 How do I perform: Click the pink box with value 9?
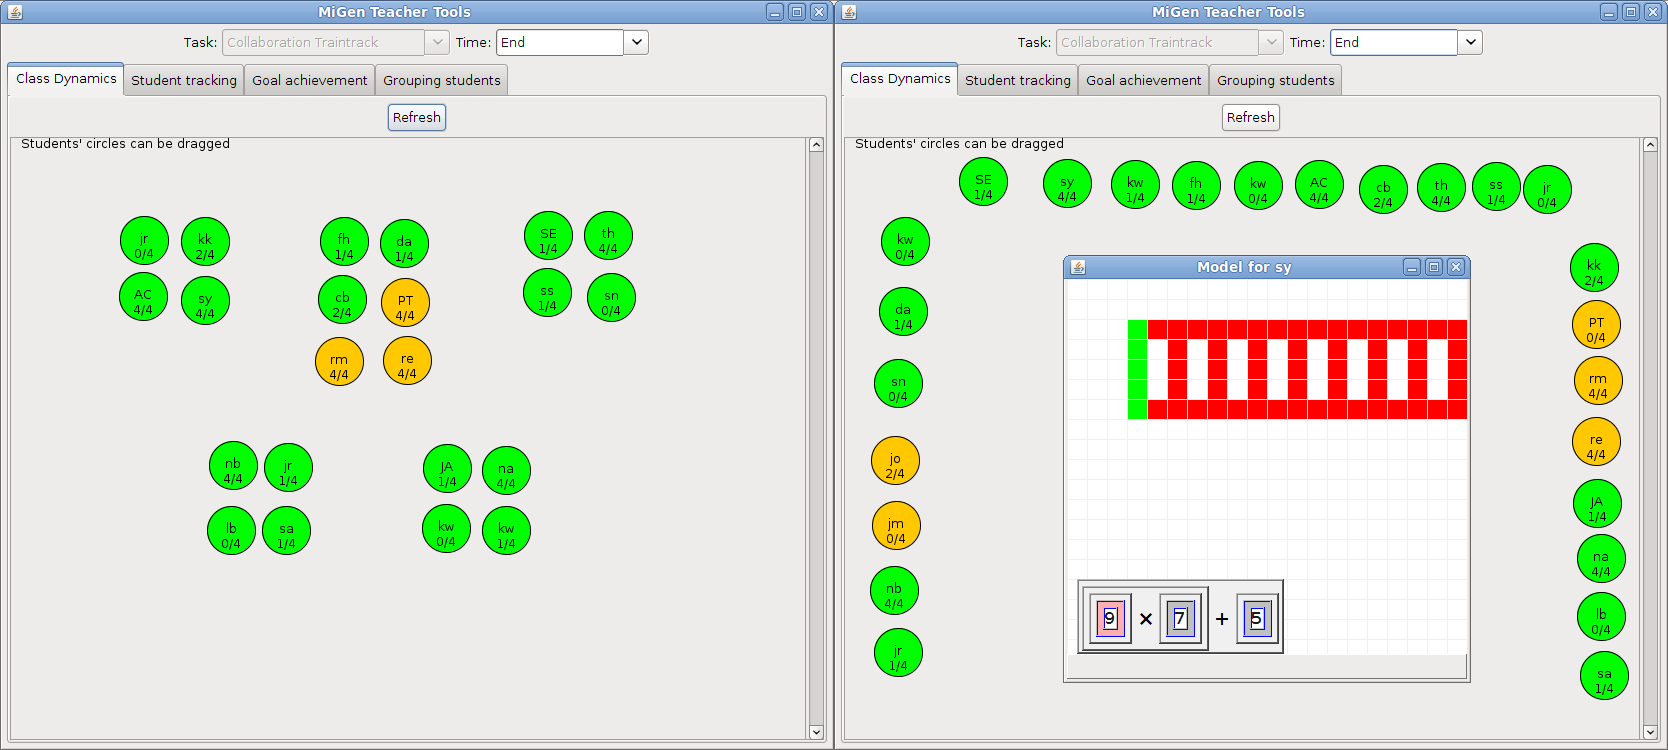[x=1109, y=619]
